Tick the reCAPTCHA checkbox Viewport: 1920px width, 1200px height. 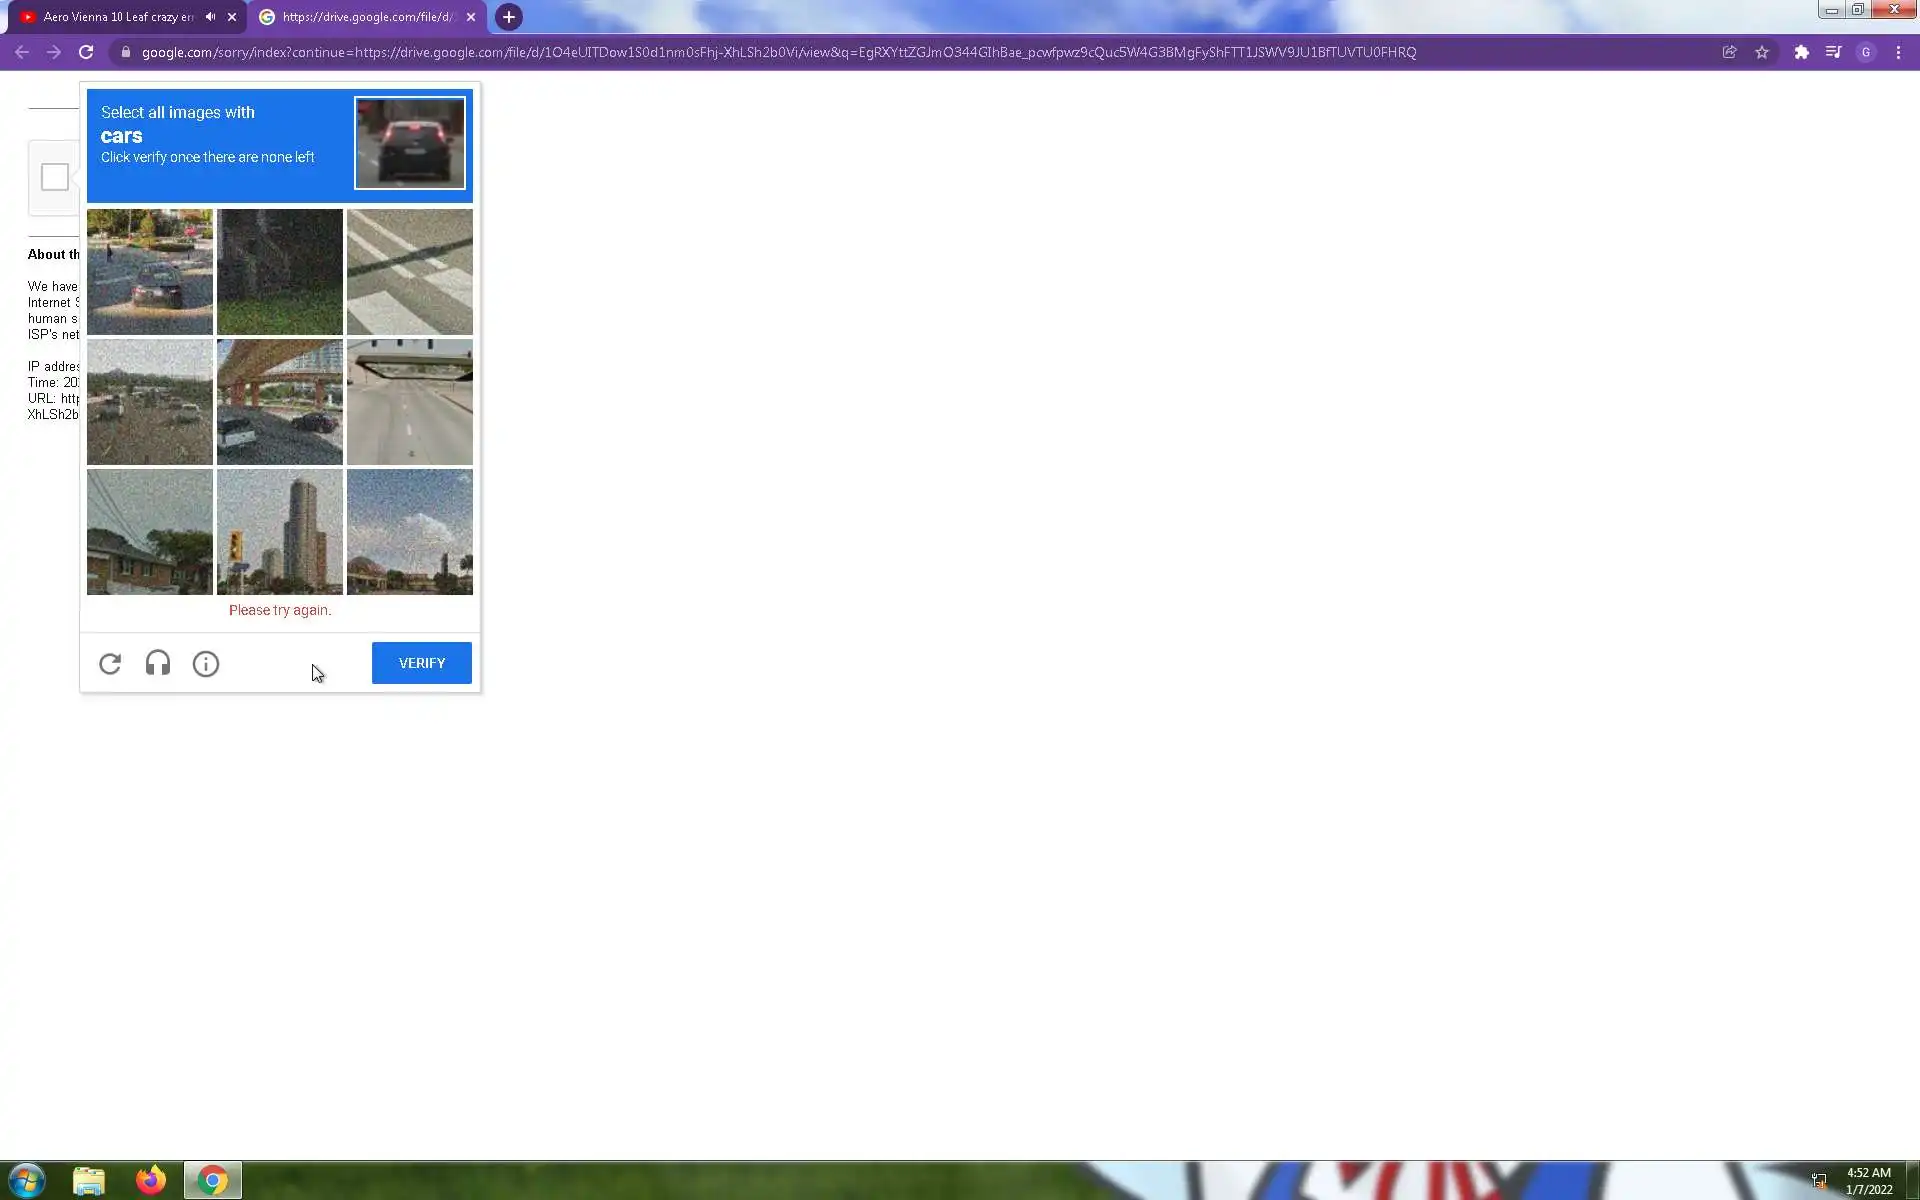pos(55,177)
